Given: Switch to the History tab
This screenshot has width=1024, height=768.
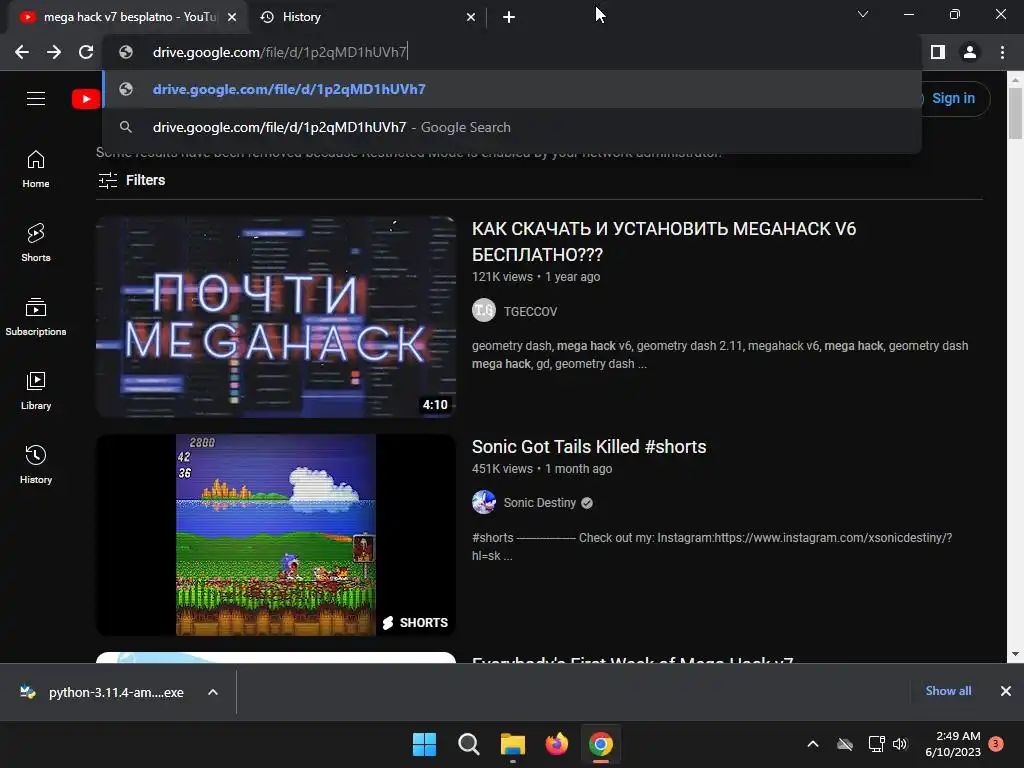Looking at the screenshot, I should pyautogui.click(x=368, y=18).
